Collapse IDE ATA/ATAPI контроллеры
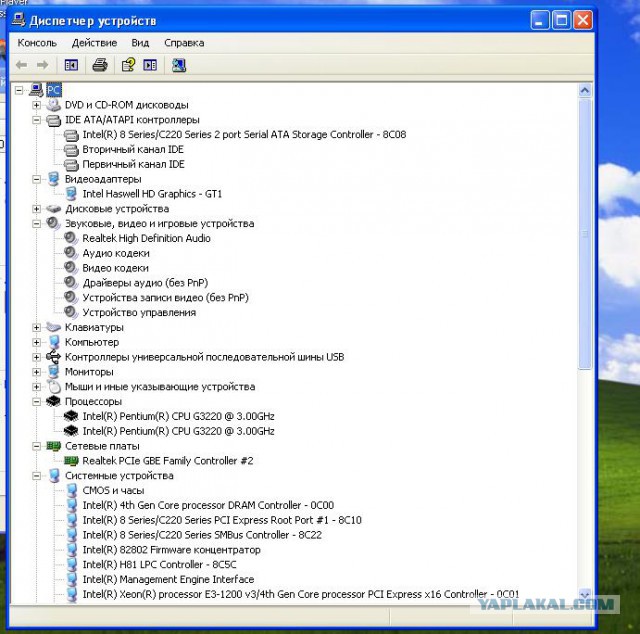Screen dimensions: 640x634 [x=36, y=120]
